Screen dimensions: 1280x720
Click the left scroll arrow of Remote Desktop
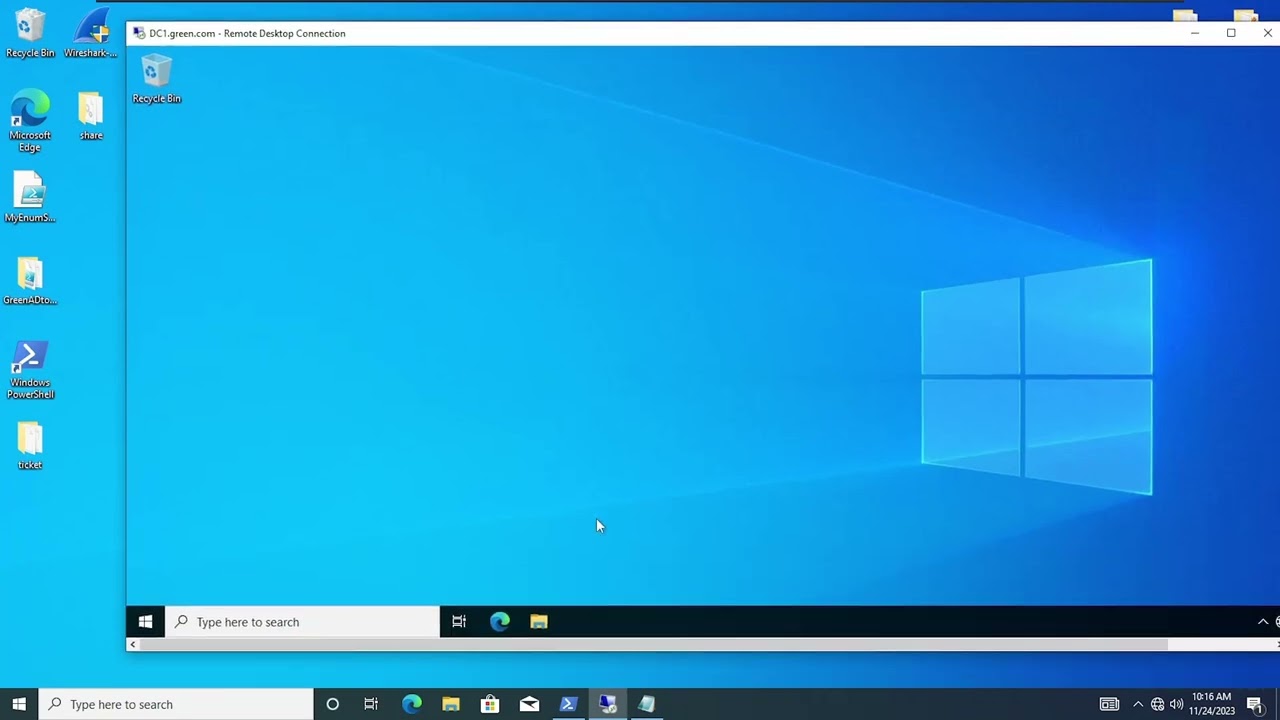click(132, 644)
